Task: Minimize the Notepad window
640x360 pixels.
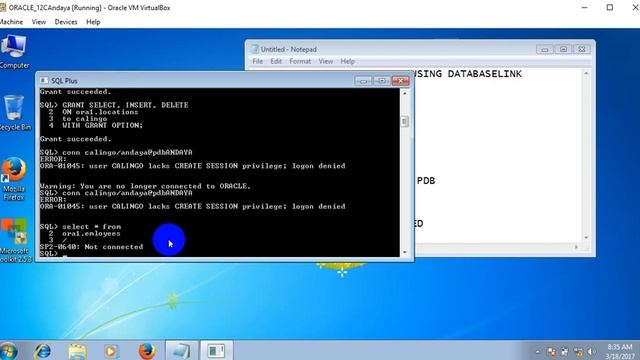Action: pos(544,49)
